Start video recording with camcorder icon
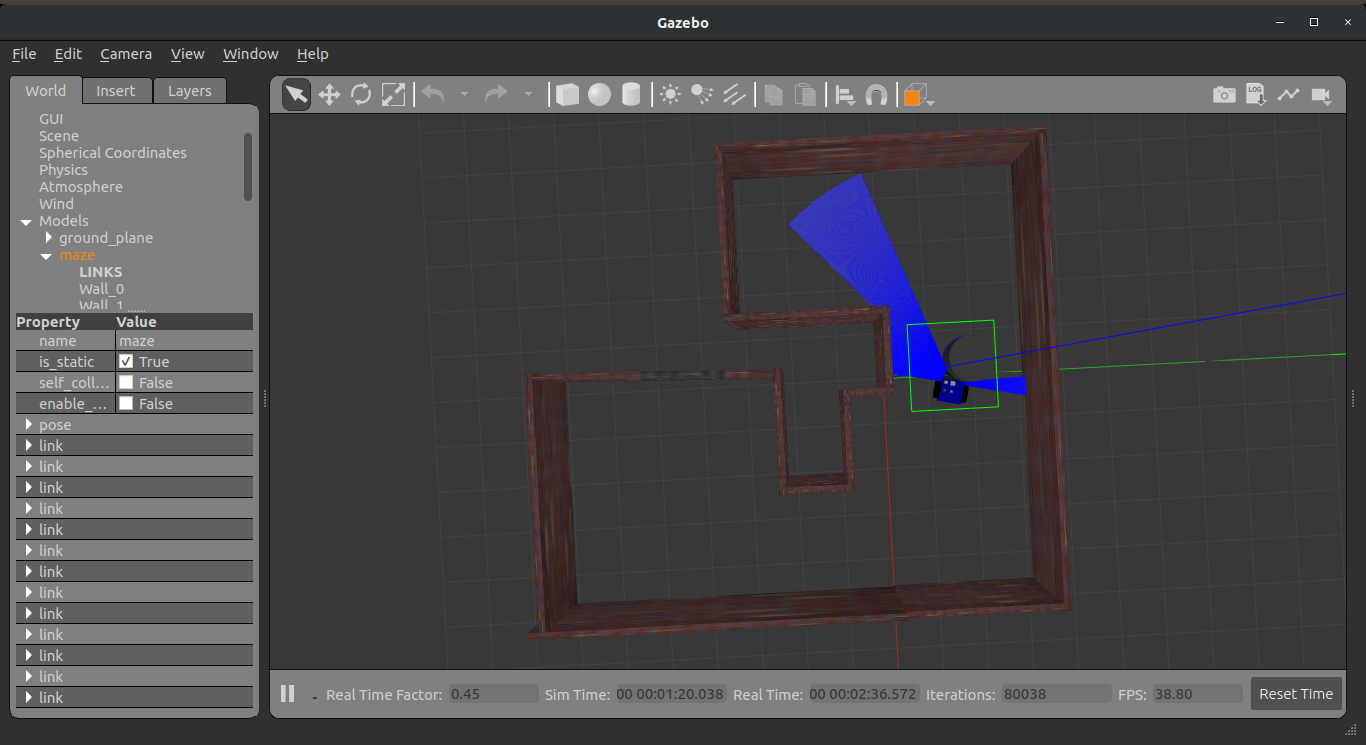 [x=1321, y=95]
